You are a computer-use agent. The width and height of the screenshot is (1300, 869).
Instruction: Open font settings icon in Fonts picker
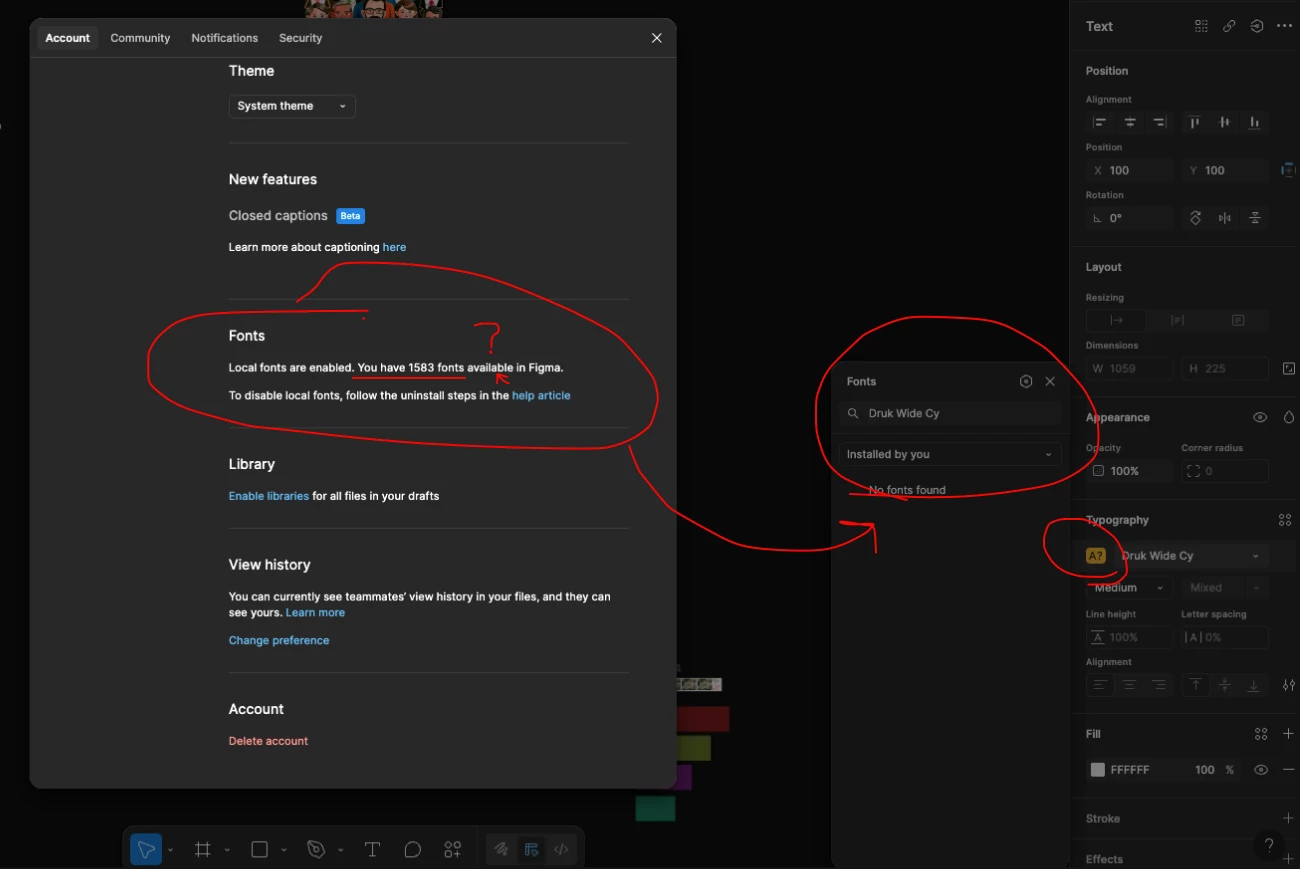tap(1025, 381)
